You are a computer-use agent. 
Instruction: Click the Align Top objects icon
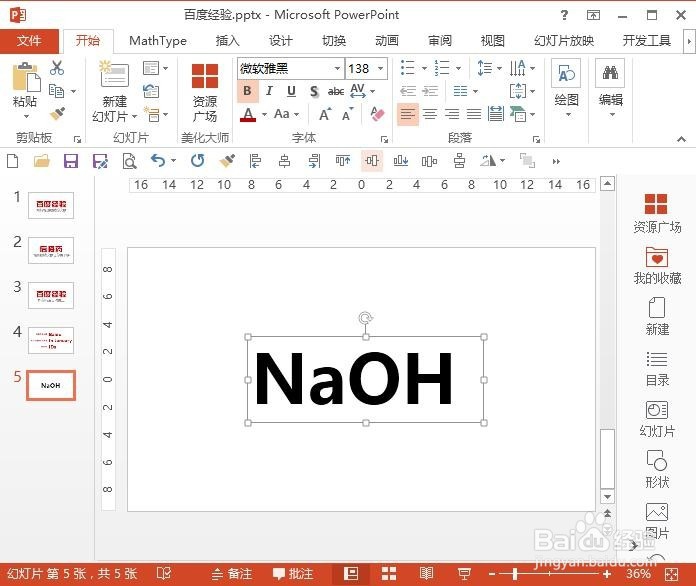click(343, 161)
